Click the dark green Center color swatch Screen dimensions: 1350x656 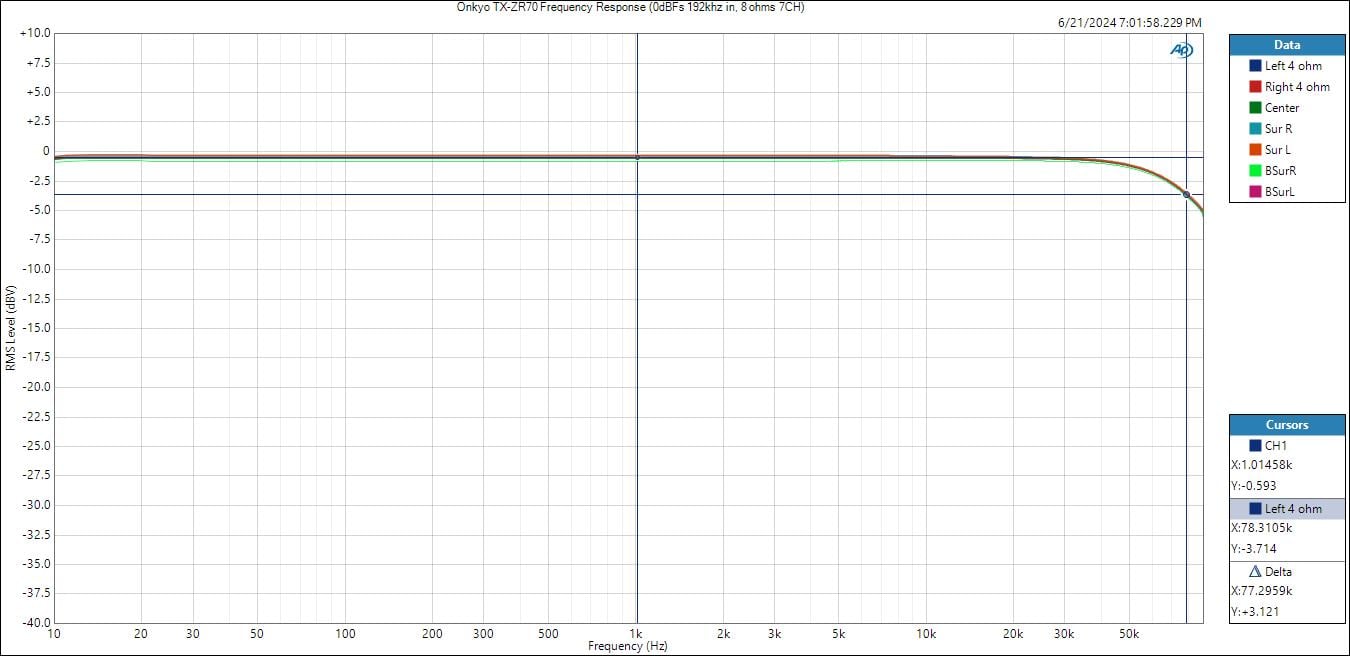[x=1254, y=108]
